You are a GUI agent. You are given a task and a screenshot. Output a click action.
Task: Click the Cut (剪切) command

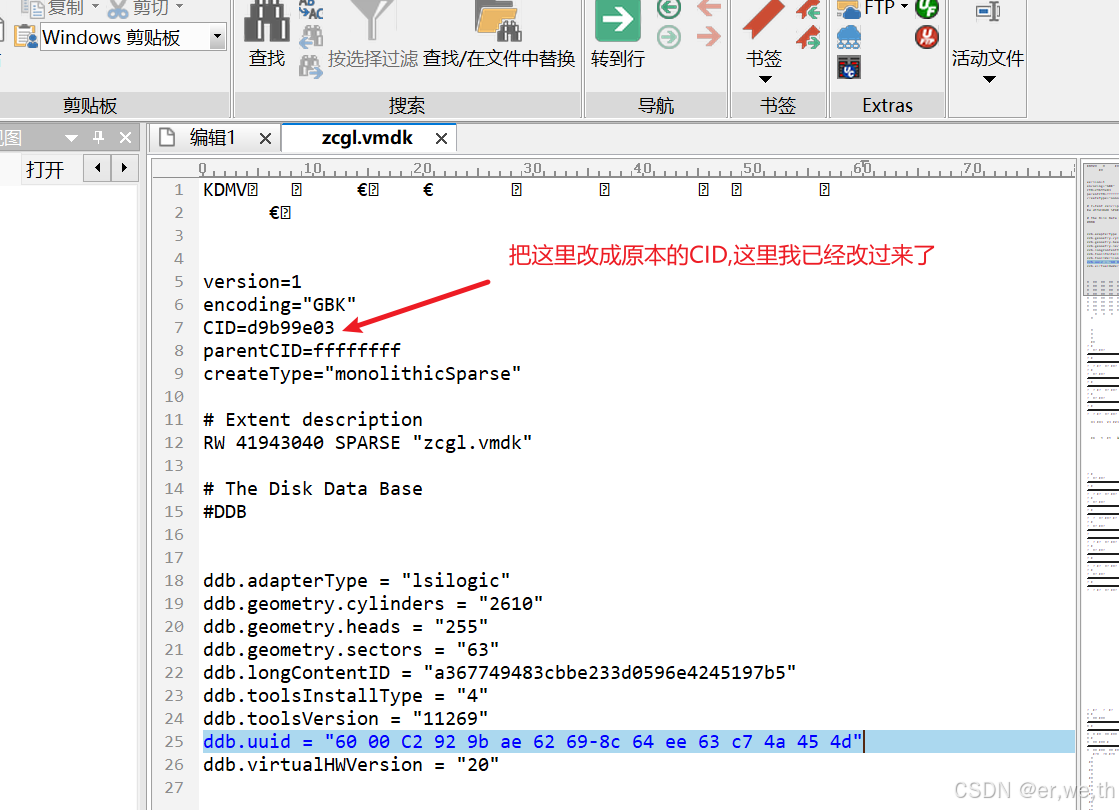click(145, 8)
